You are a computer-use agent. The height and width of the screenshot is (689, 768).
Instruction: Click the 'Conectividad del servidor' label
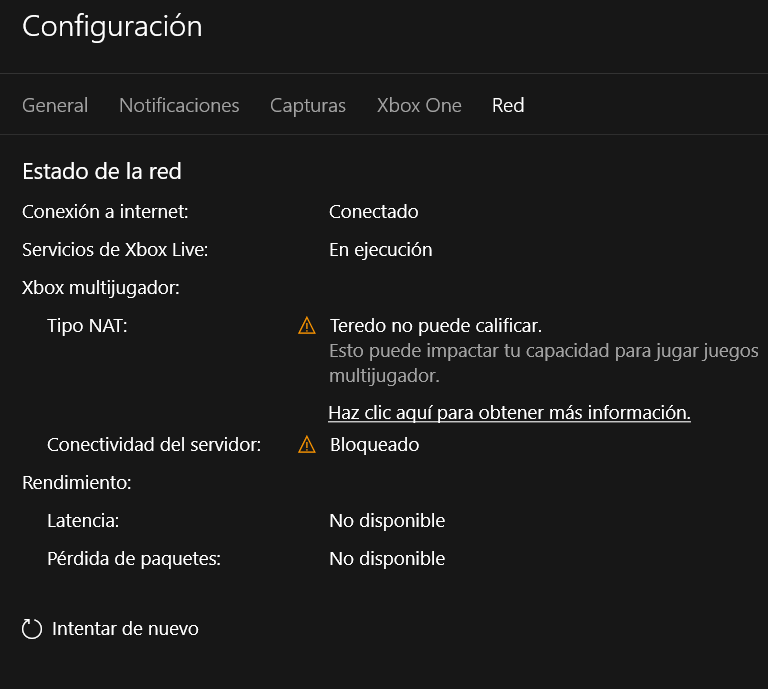tap(154, 445)
